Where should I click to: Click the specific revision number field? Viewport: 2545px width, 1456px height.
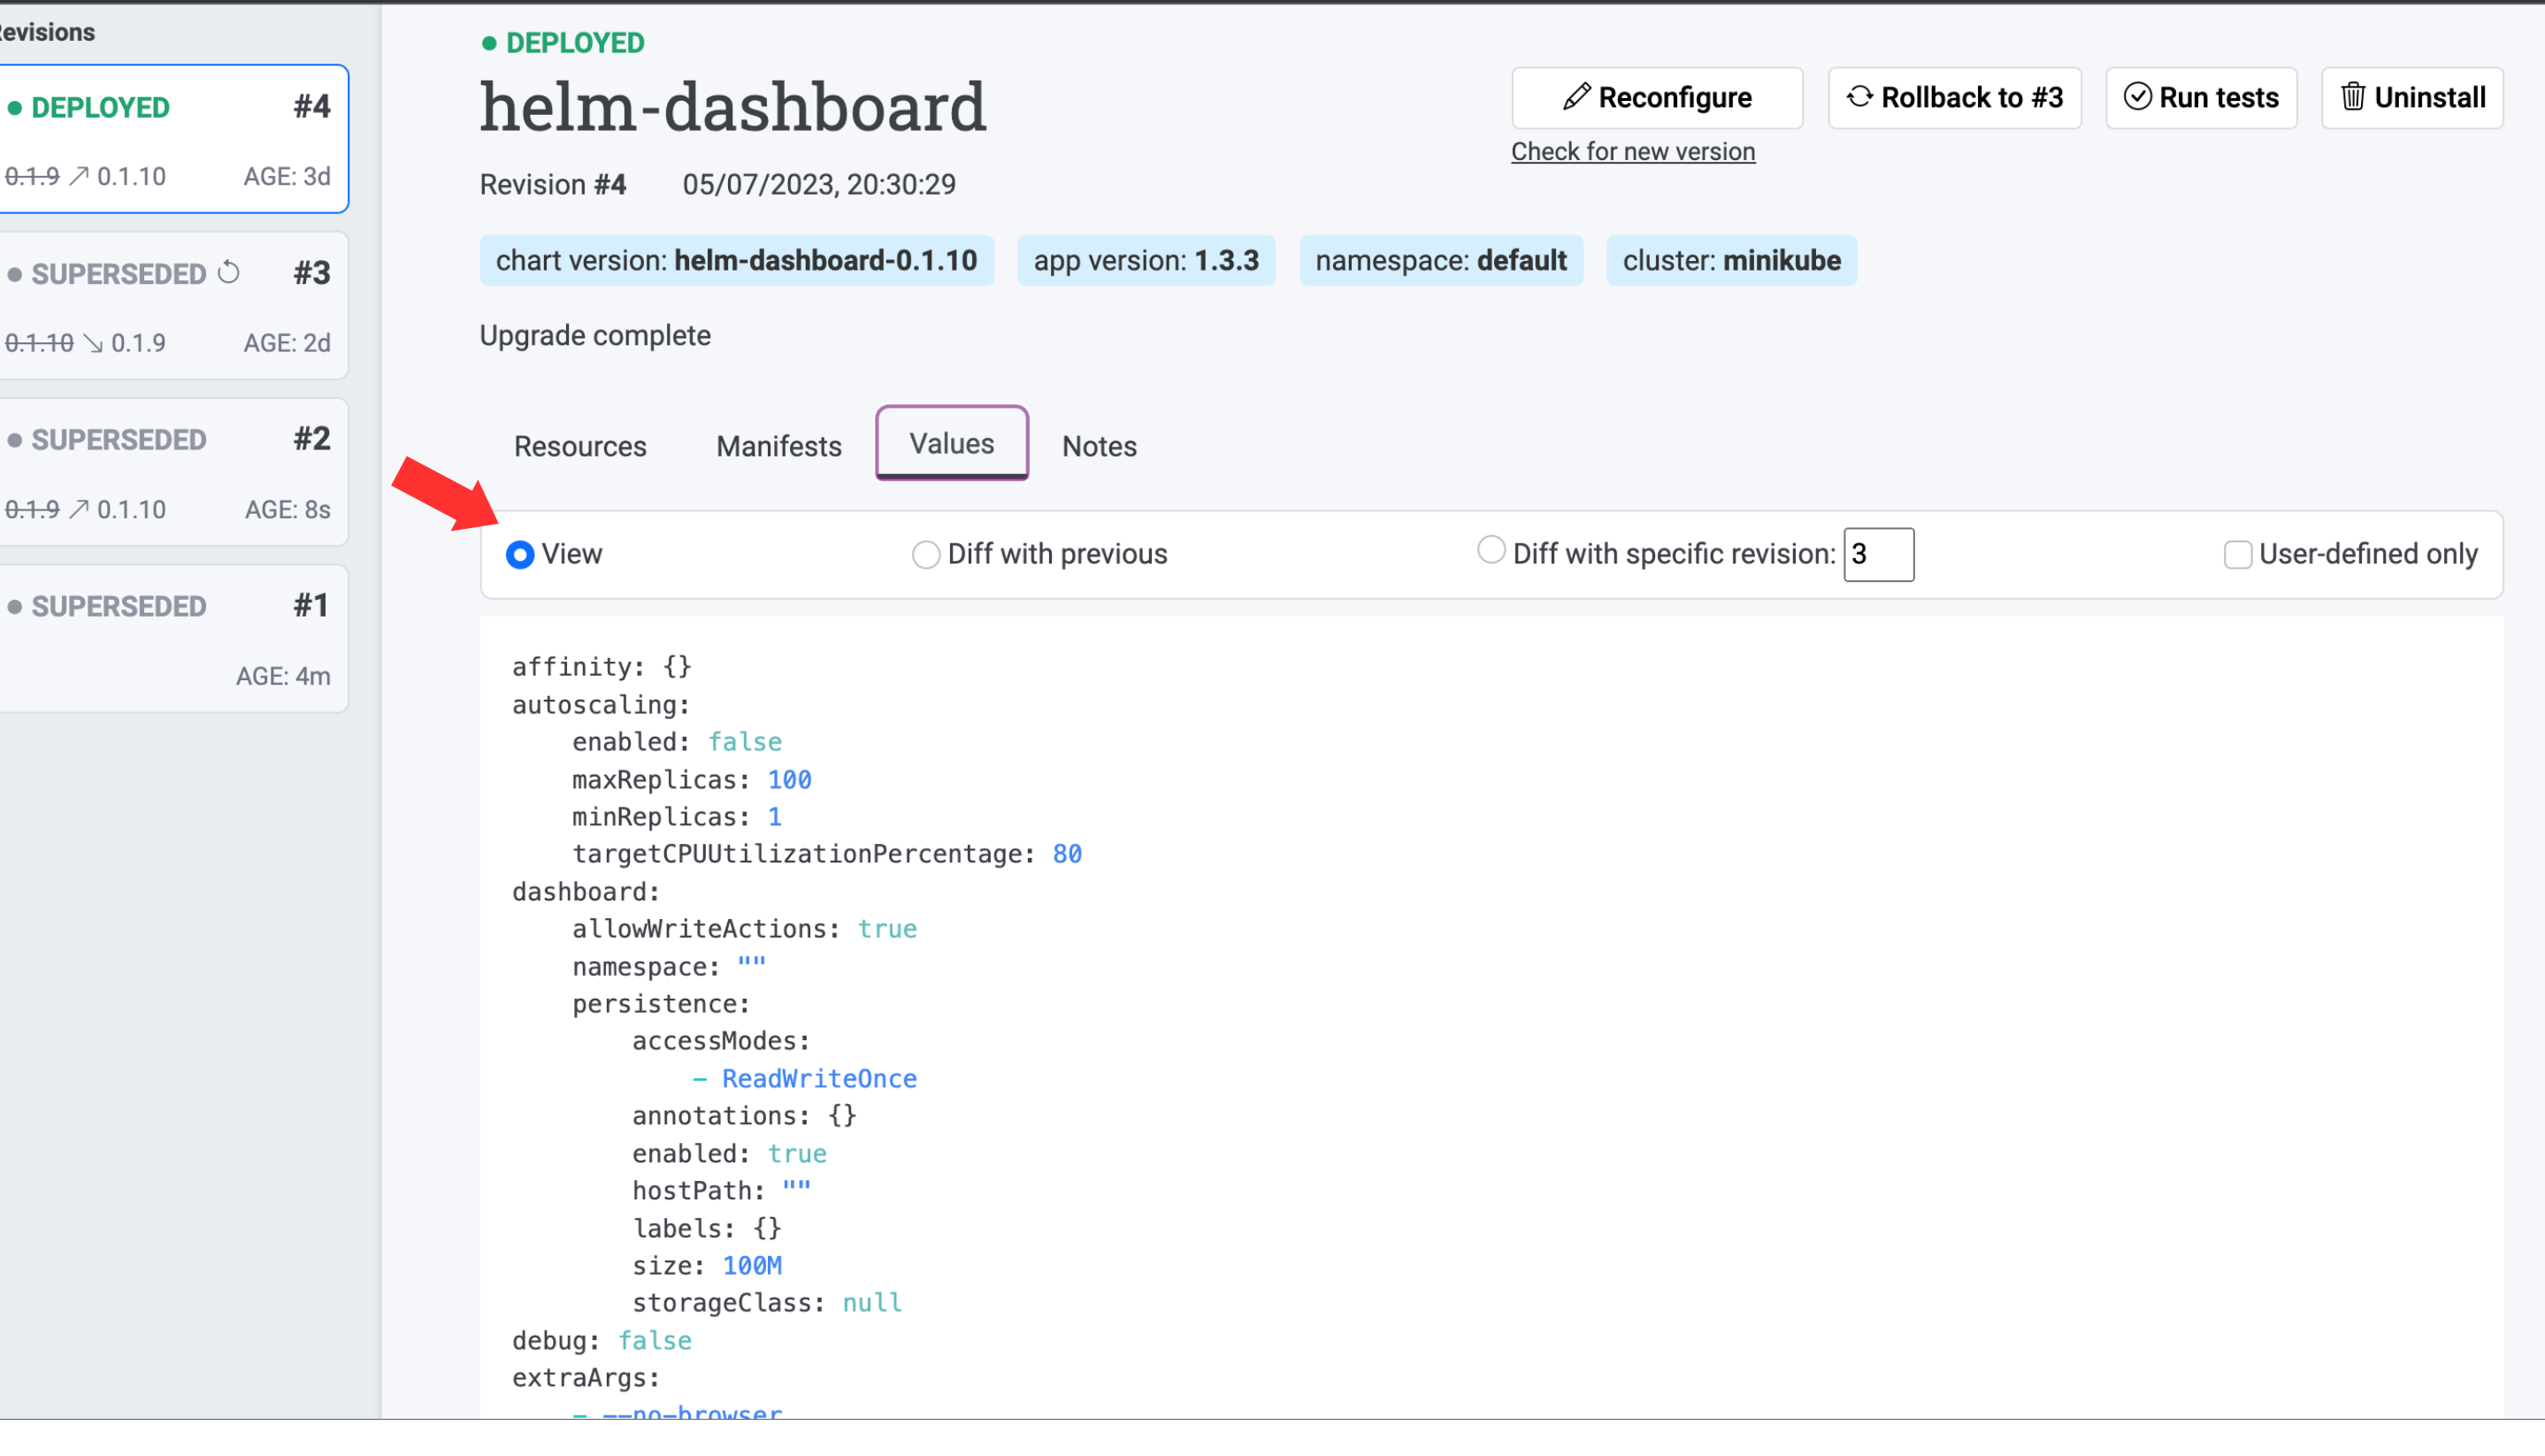pyautogui.click(x=1877, y=554)
